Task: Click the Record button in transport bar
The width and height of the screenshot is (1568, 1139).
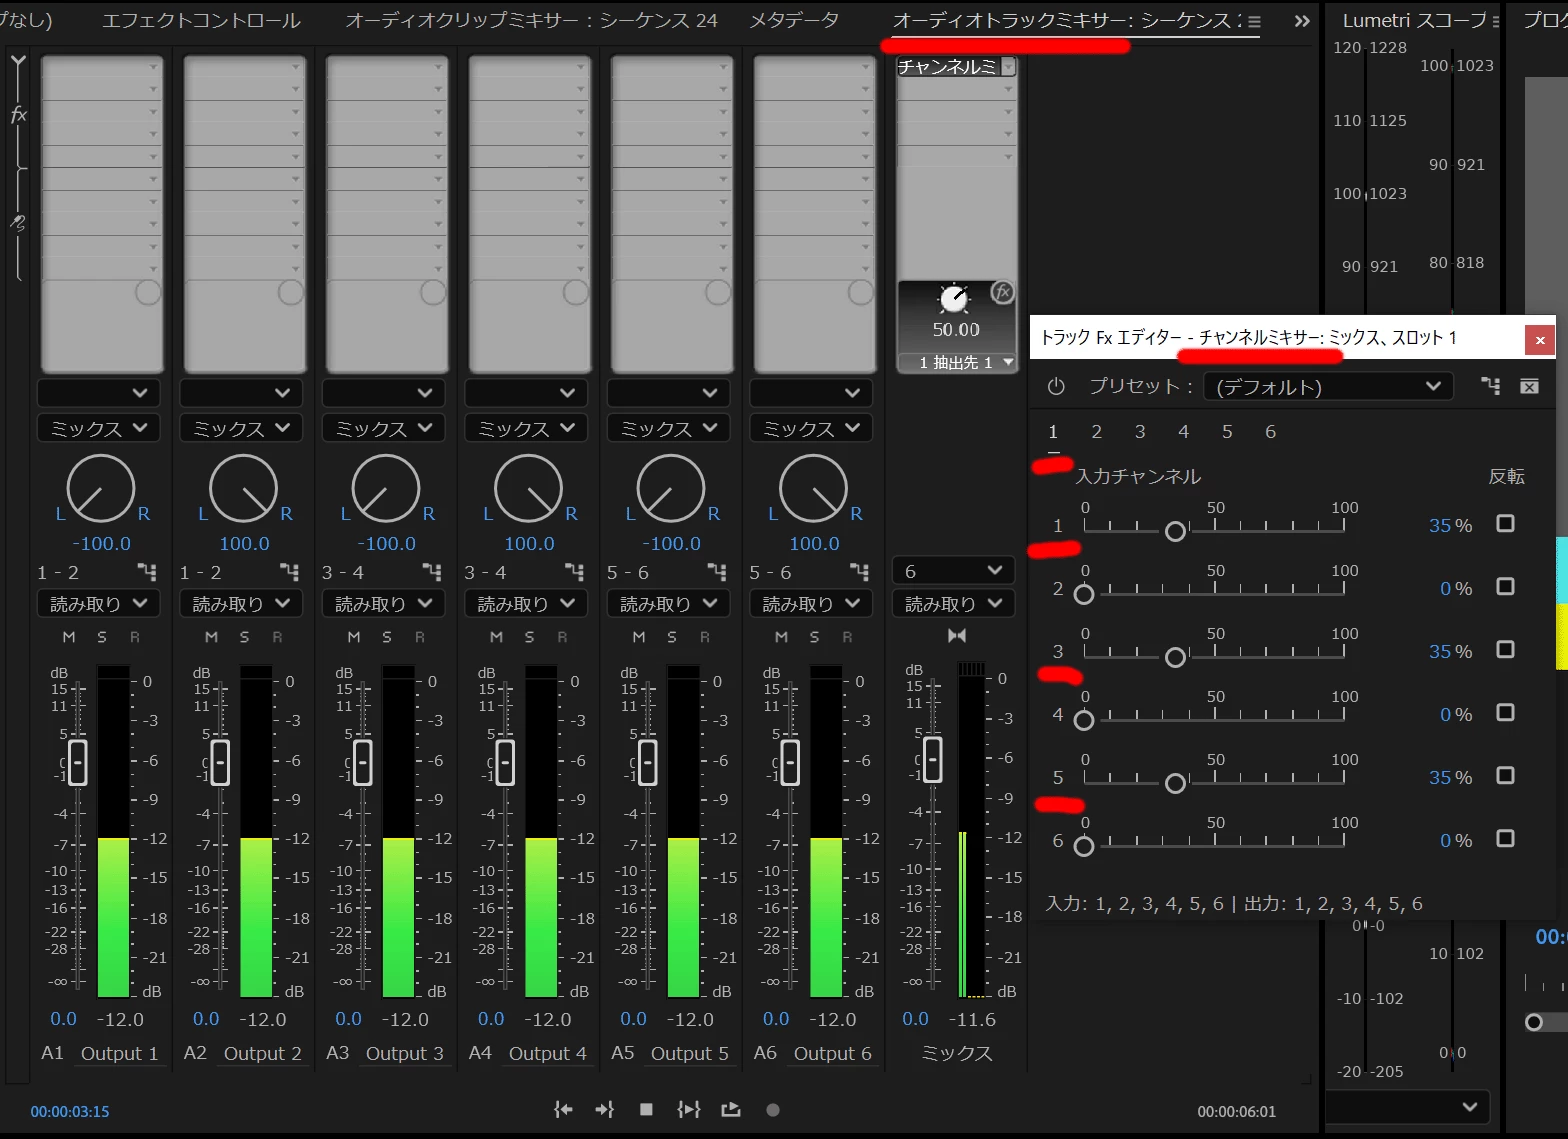Action: coord(772,1110)
